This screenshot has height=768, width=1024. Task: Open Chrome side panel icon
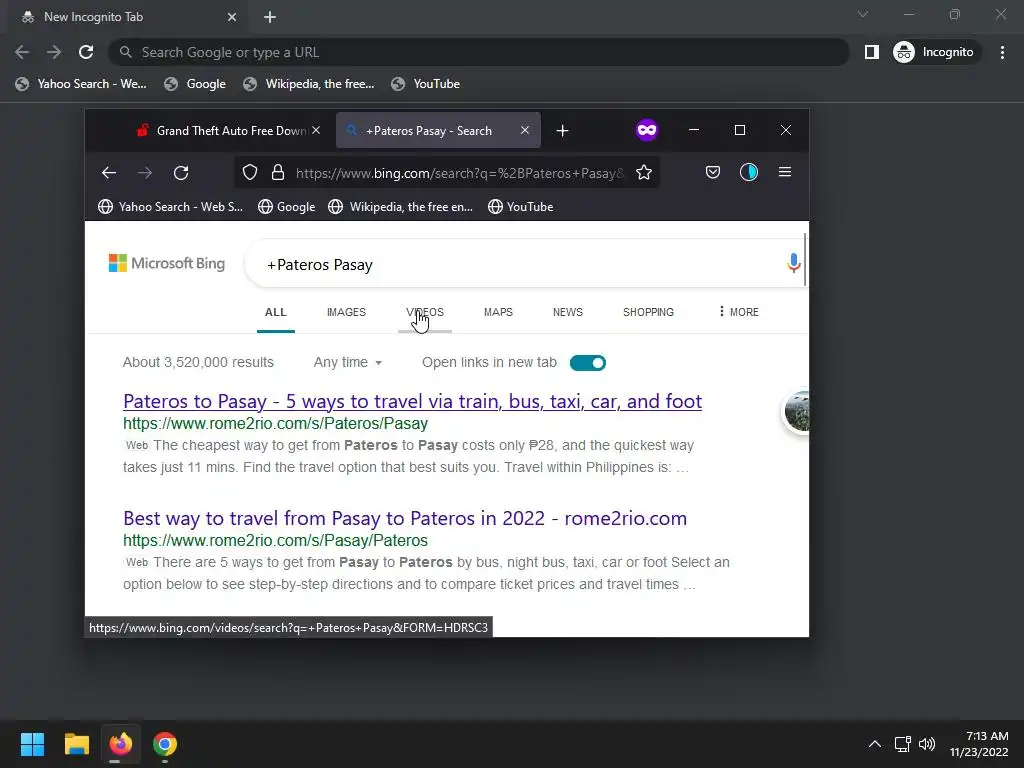[x=872, y=52]
